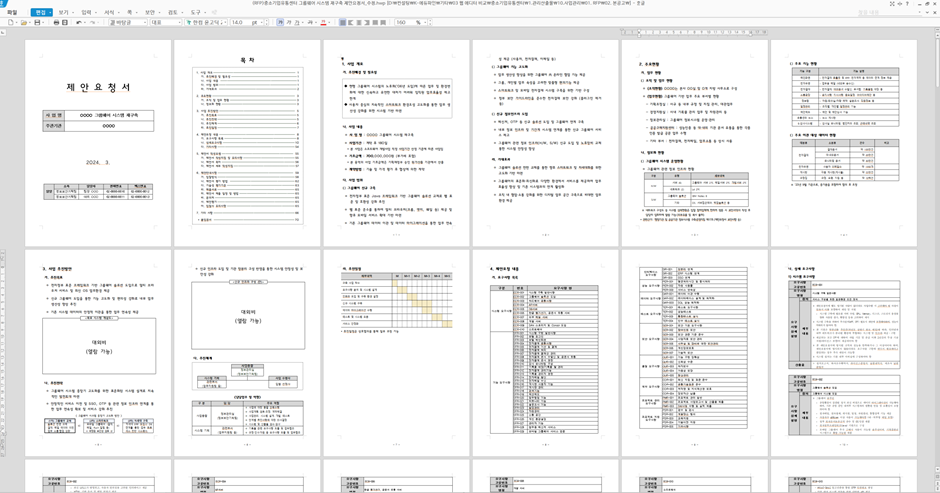Set center paragraph alignment

358,22
